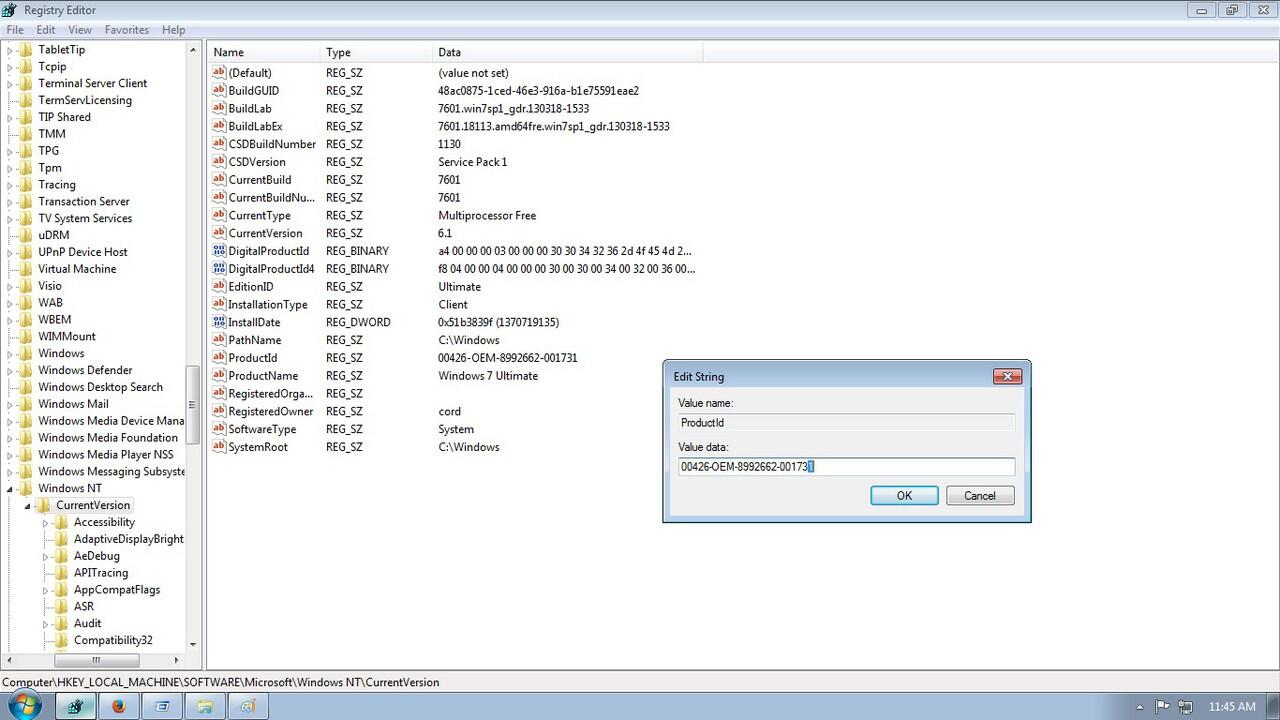Click the CSDVersion string value icon
This screenshot has height=720, width=1280.
coord(219,162)
